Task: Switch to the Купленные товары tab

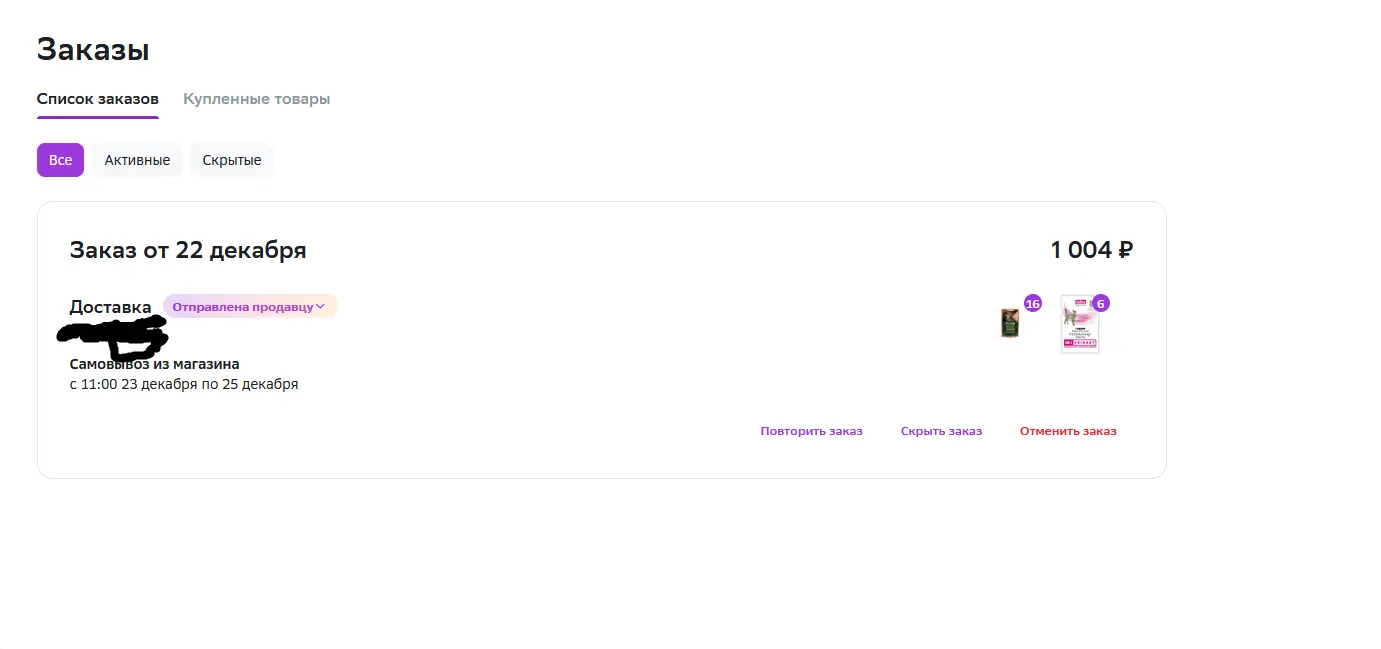Action: (256, 99)
